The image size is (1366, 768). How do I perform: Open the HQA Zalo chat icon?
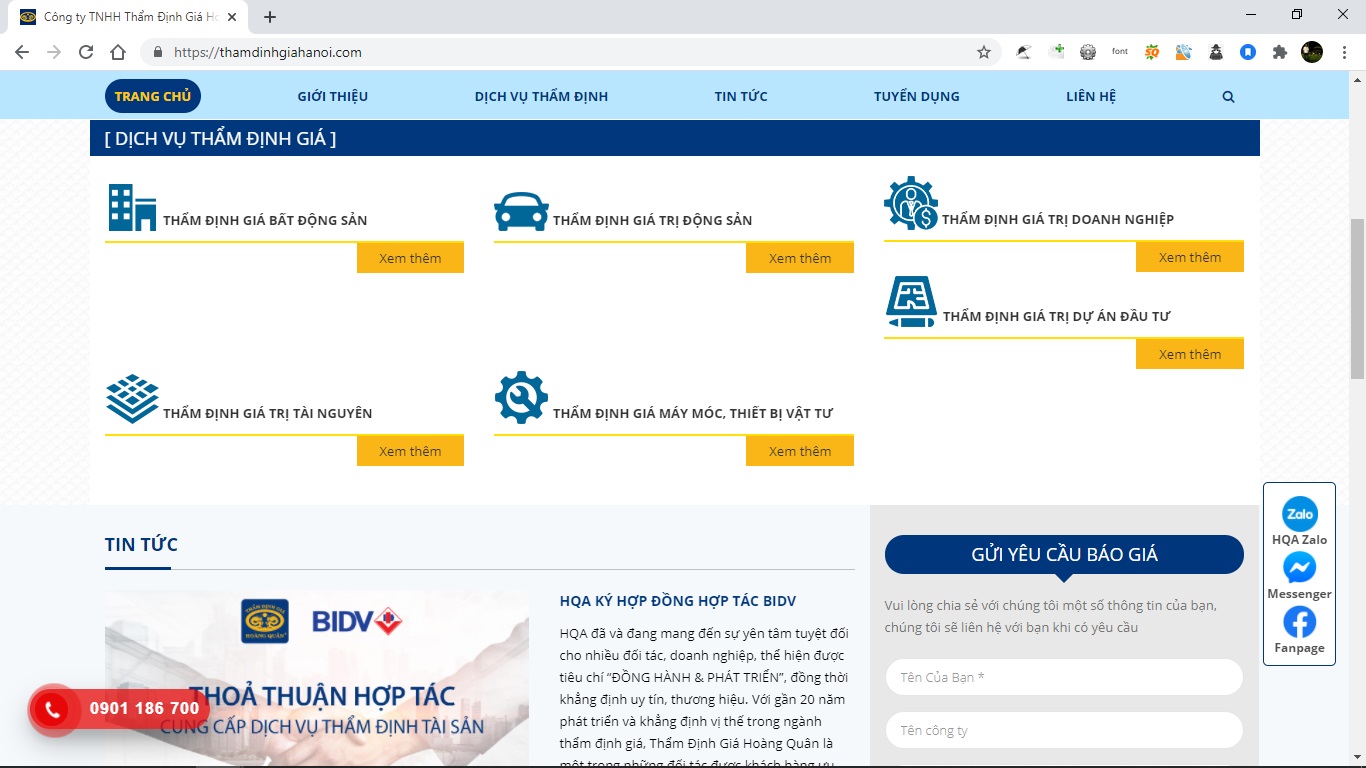[x=1300, y=514]
